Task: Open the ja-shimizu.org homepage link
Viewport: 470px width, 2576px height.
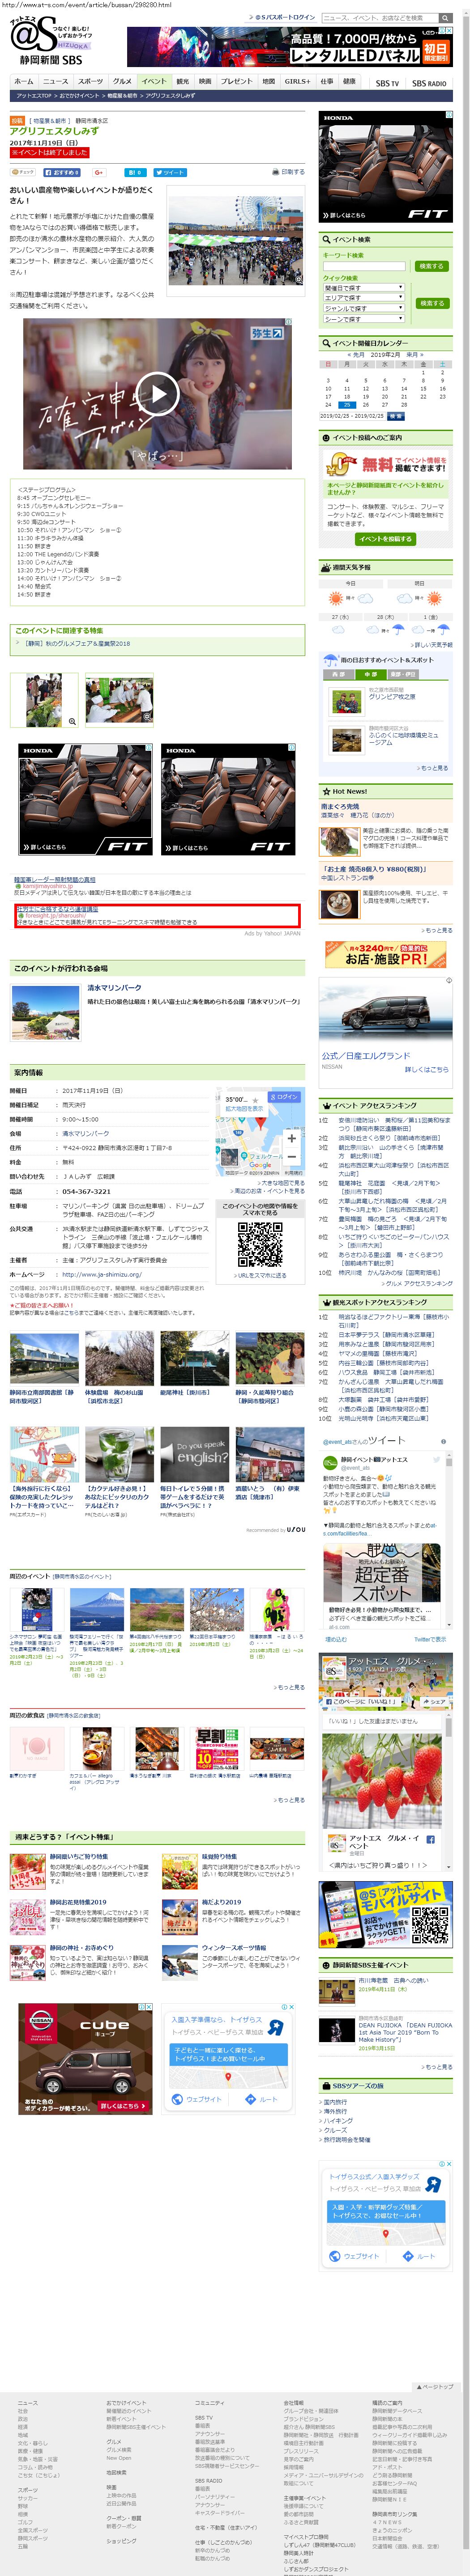Action: coord(102,1274)
